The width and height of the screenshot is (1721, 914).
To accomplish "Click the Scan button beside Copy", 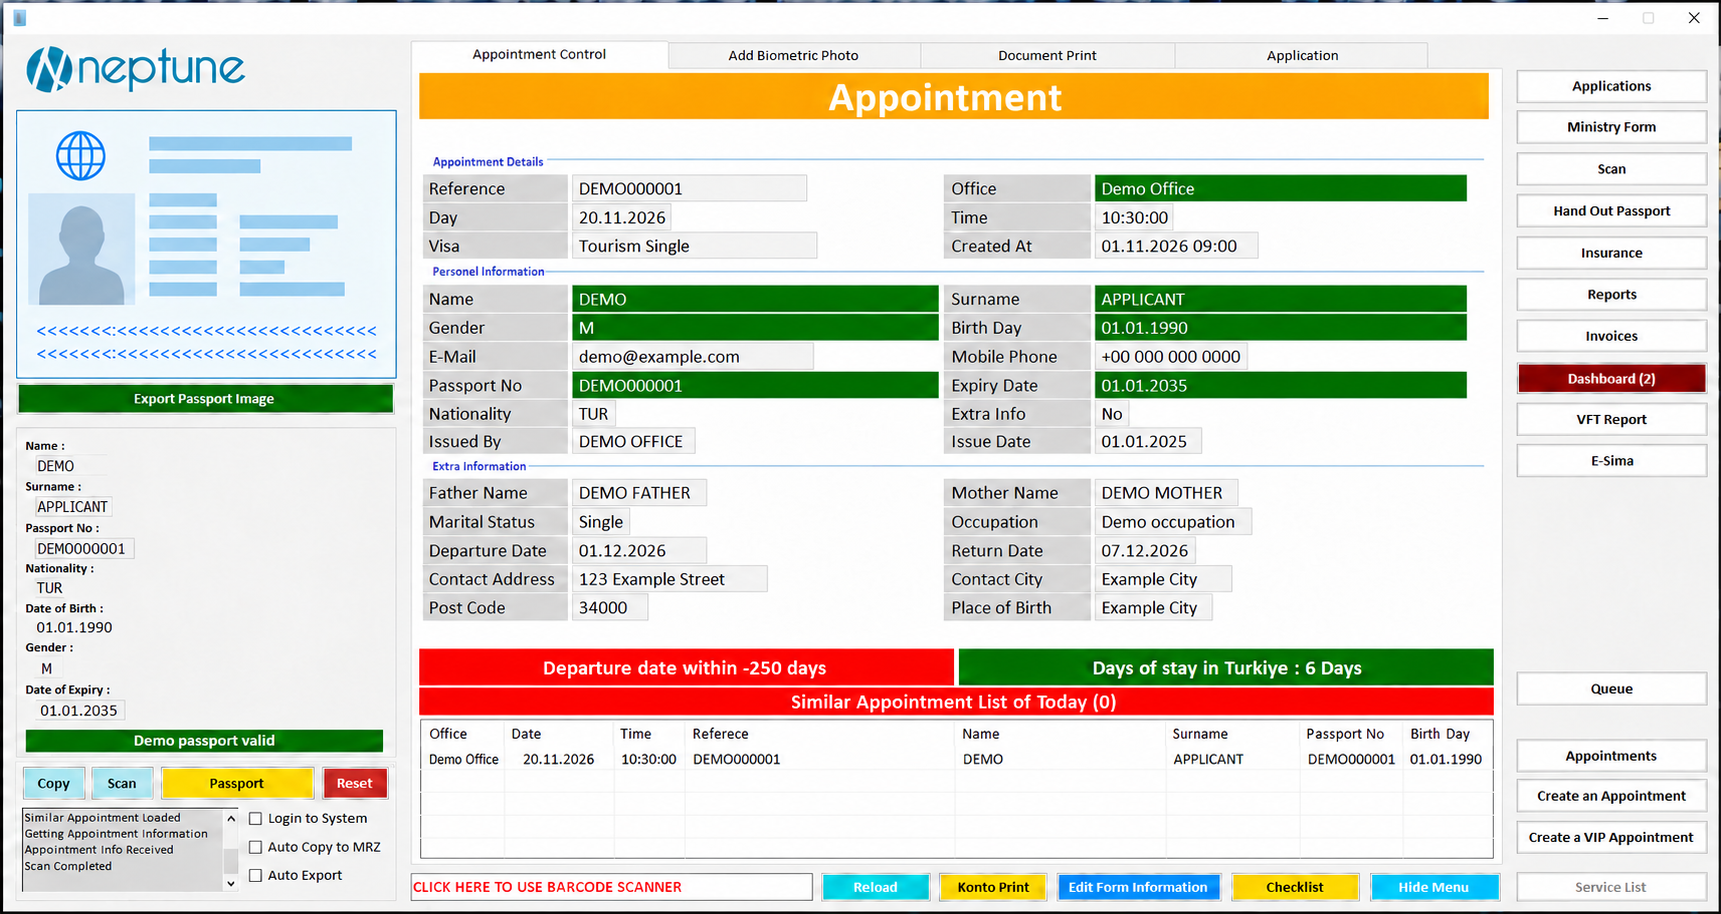I will 122,783.
